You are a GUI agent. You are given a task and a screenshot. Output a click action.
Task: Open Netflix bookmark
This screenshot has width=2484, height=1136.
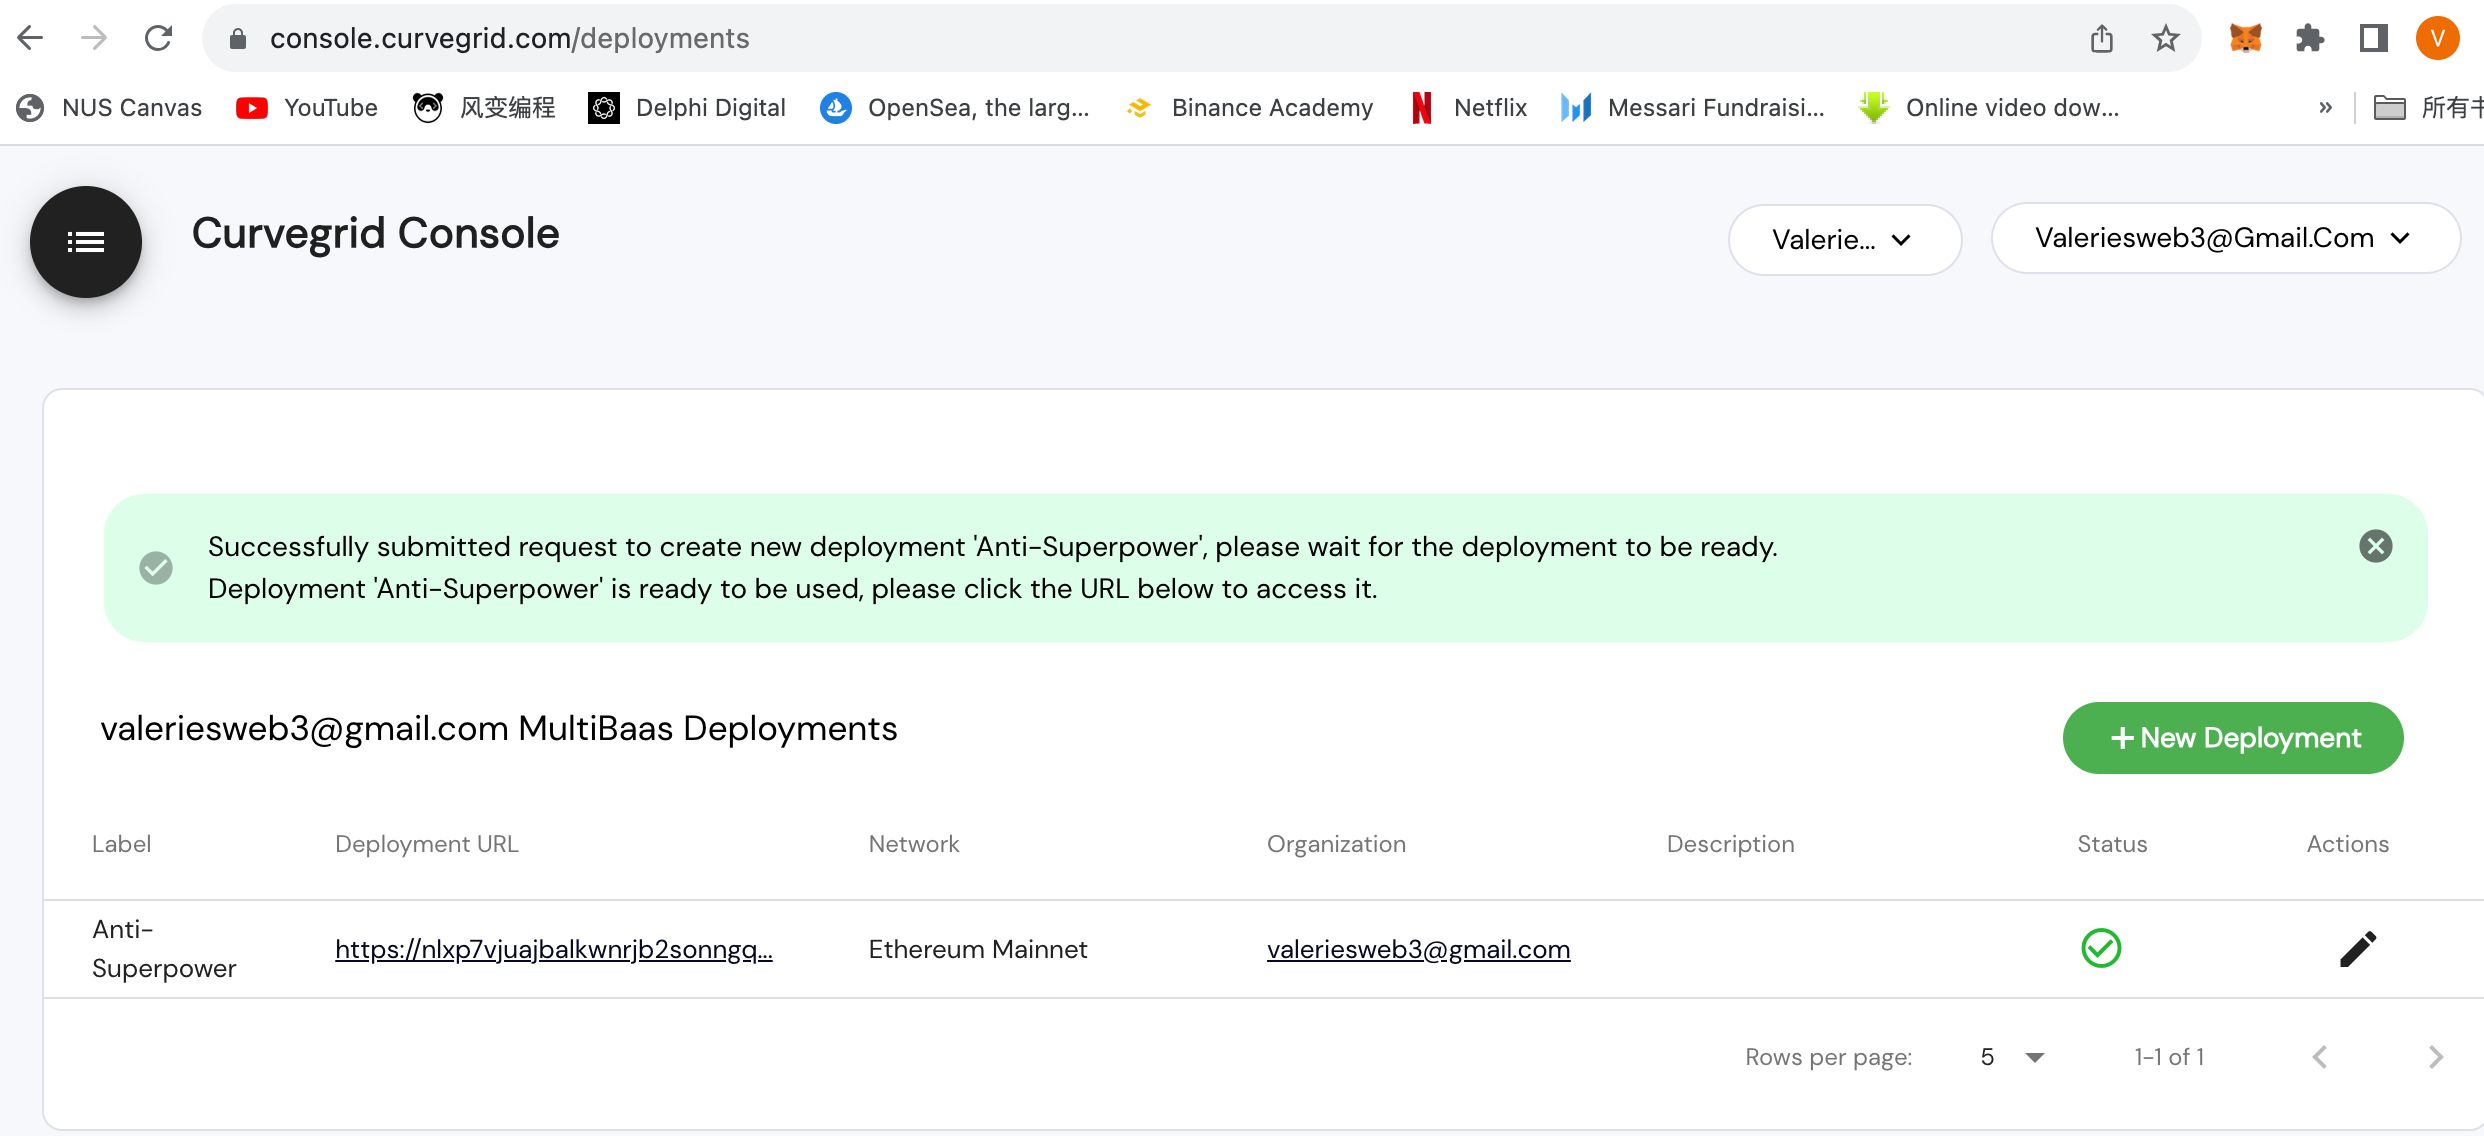1468,107
